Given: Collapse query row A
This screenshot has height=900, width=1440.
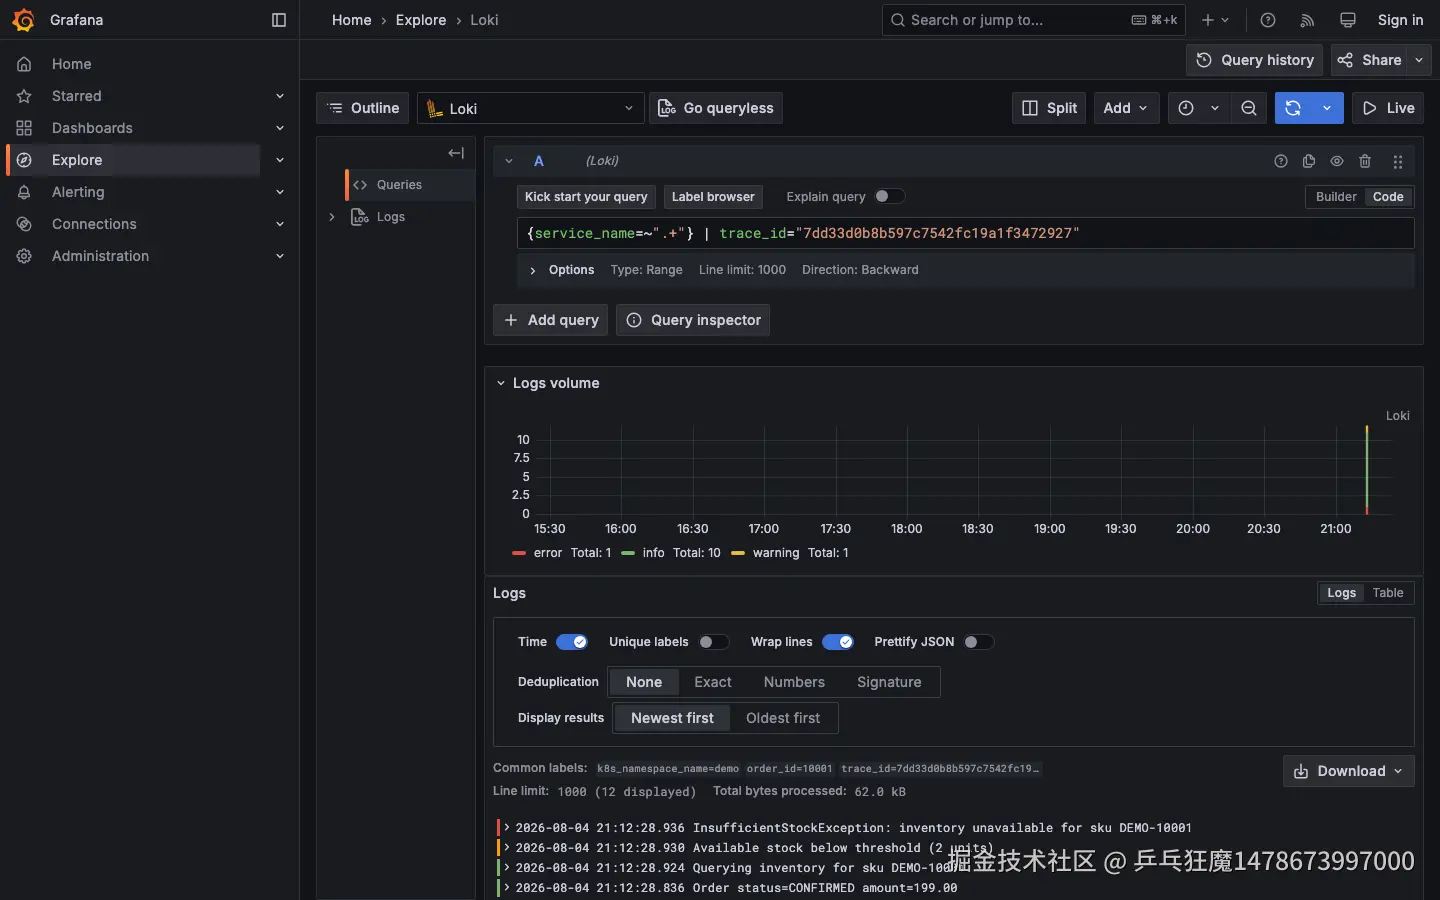Looking at the screenshot, I should (509, 161).
